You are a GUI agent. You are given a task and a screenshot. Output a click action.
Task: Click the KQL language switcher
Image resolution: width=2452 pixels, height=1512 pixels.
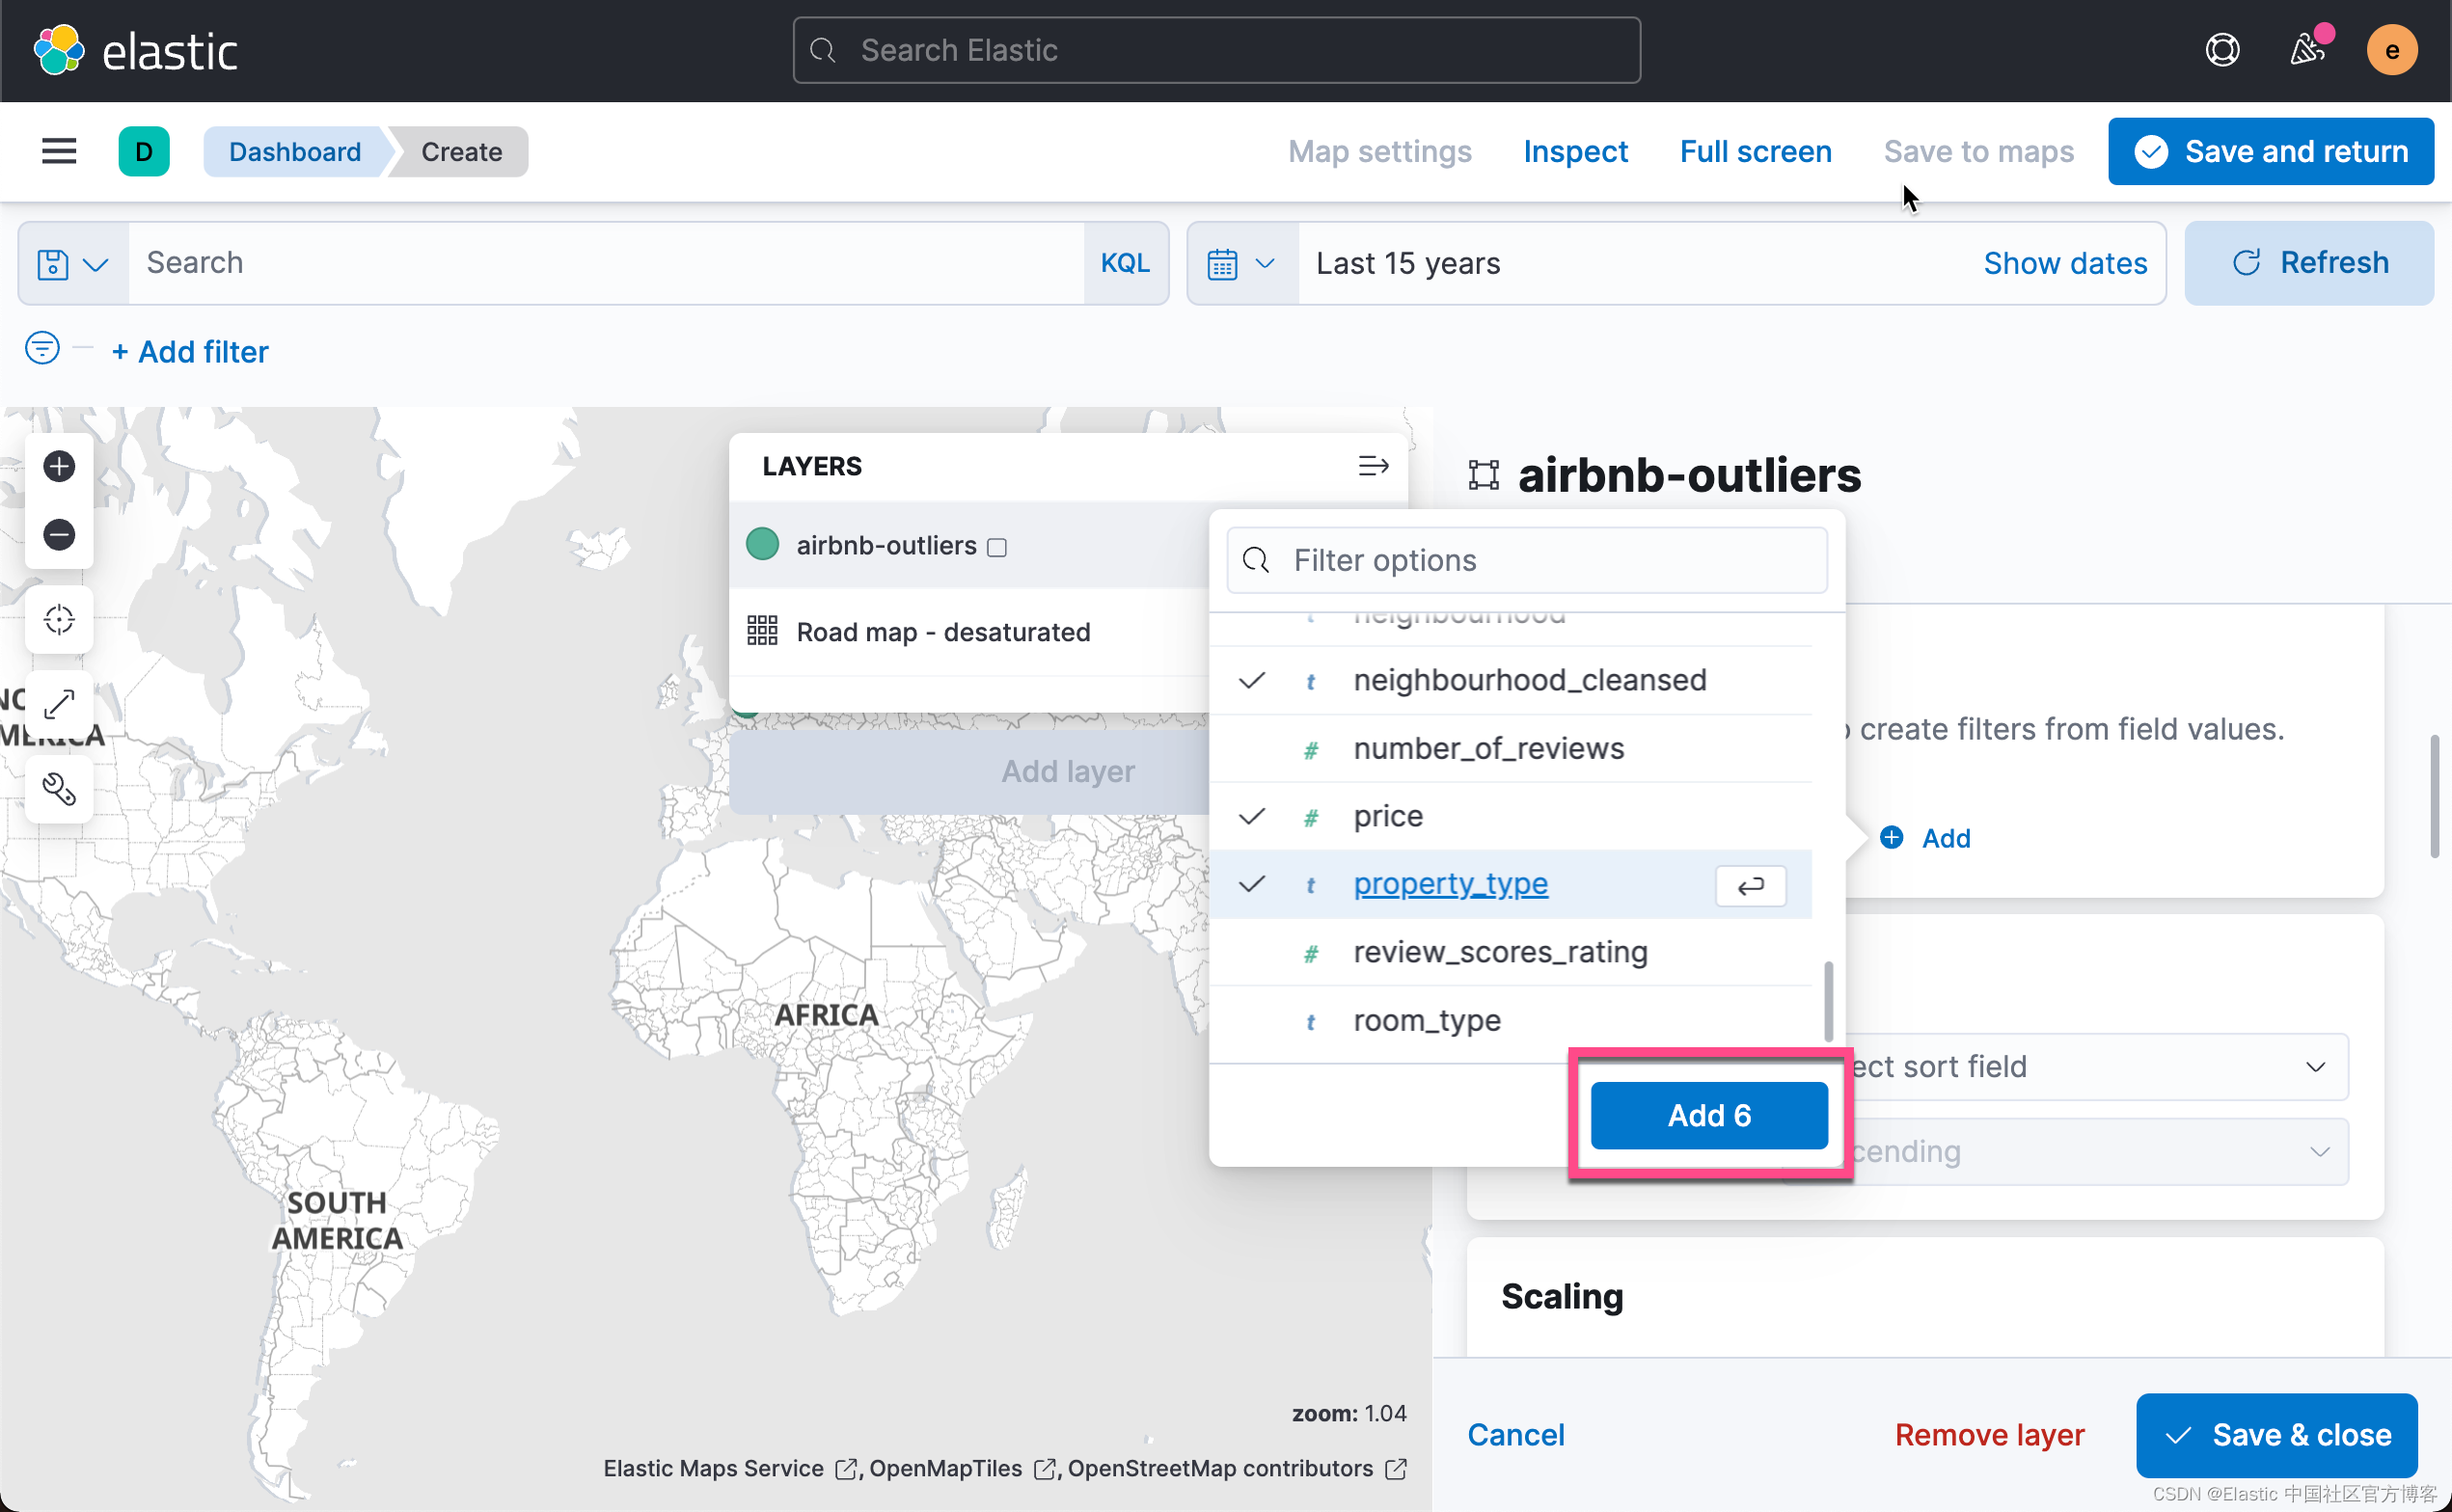[x=1125, y=264]
